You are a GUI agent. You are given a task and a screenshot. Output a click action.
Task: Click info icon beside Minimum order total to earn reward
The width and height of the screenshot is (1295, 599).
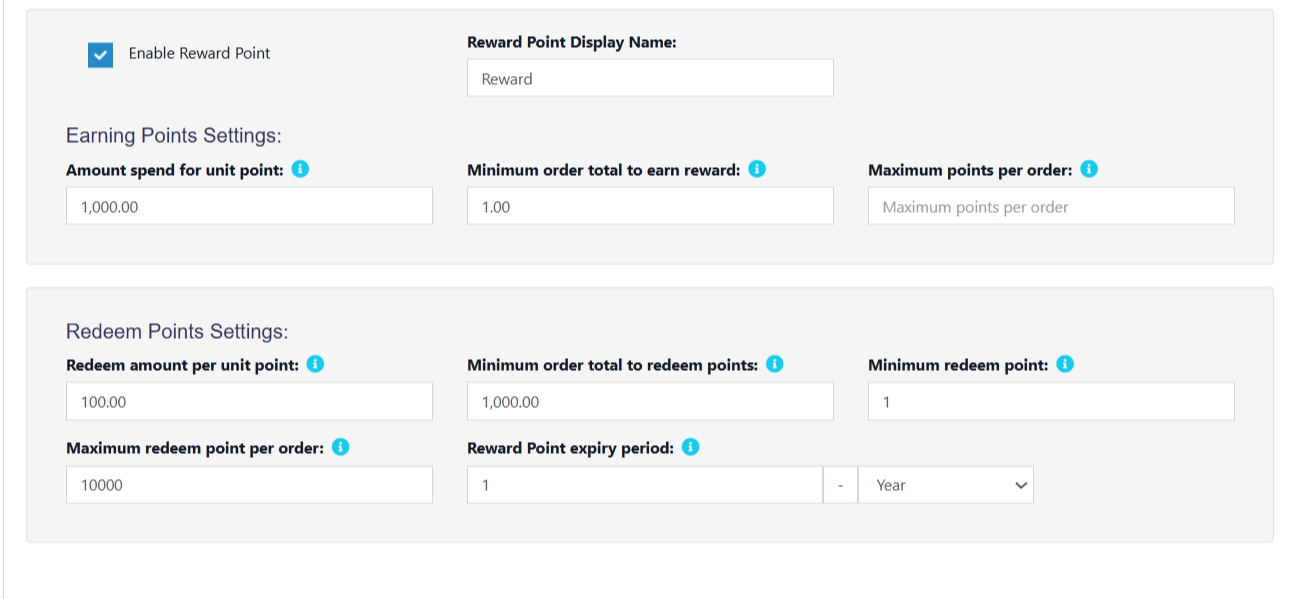coord(757,169)
